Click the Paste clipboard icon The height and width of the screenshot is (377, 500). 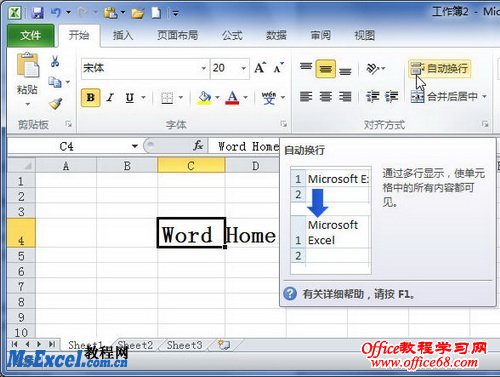[28, 65]
